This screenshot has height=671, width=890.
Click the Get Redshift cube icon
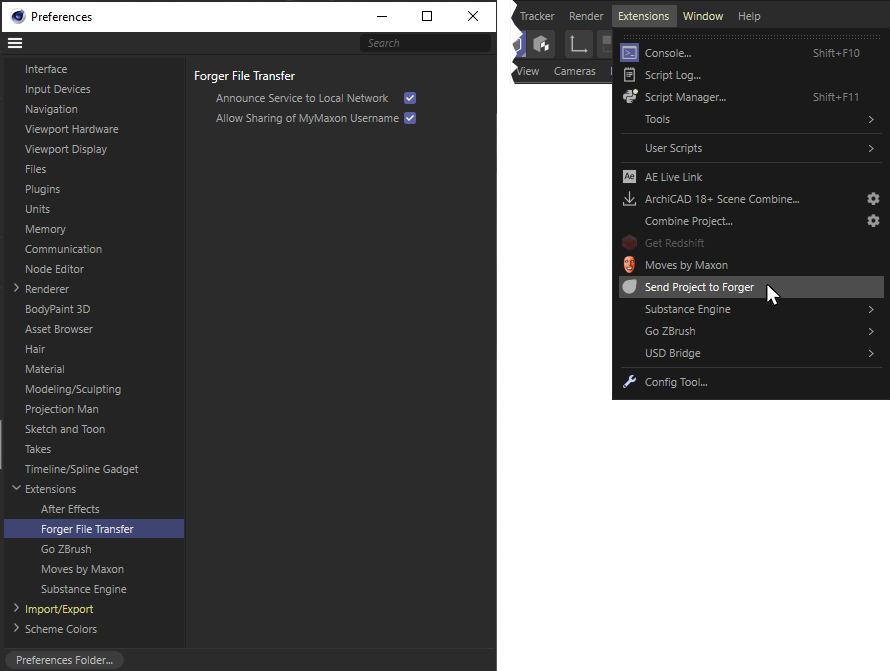pyautogui.click(x=629, y=243)
